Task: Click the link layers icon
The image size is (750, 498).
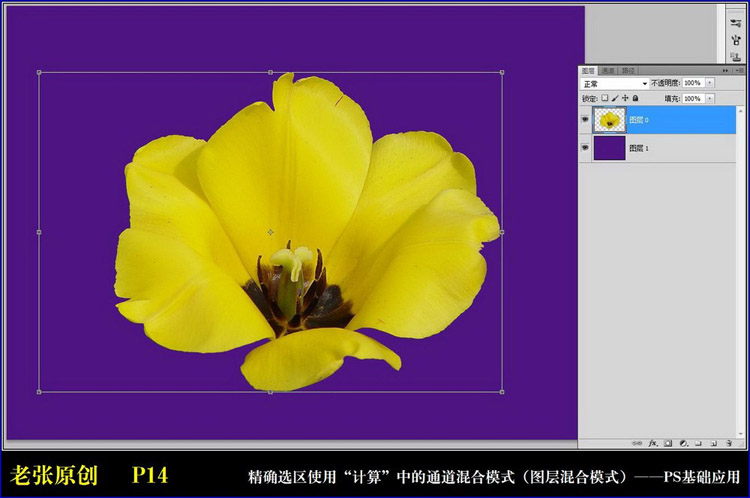Action: click(x=638, y=442)
